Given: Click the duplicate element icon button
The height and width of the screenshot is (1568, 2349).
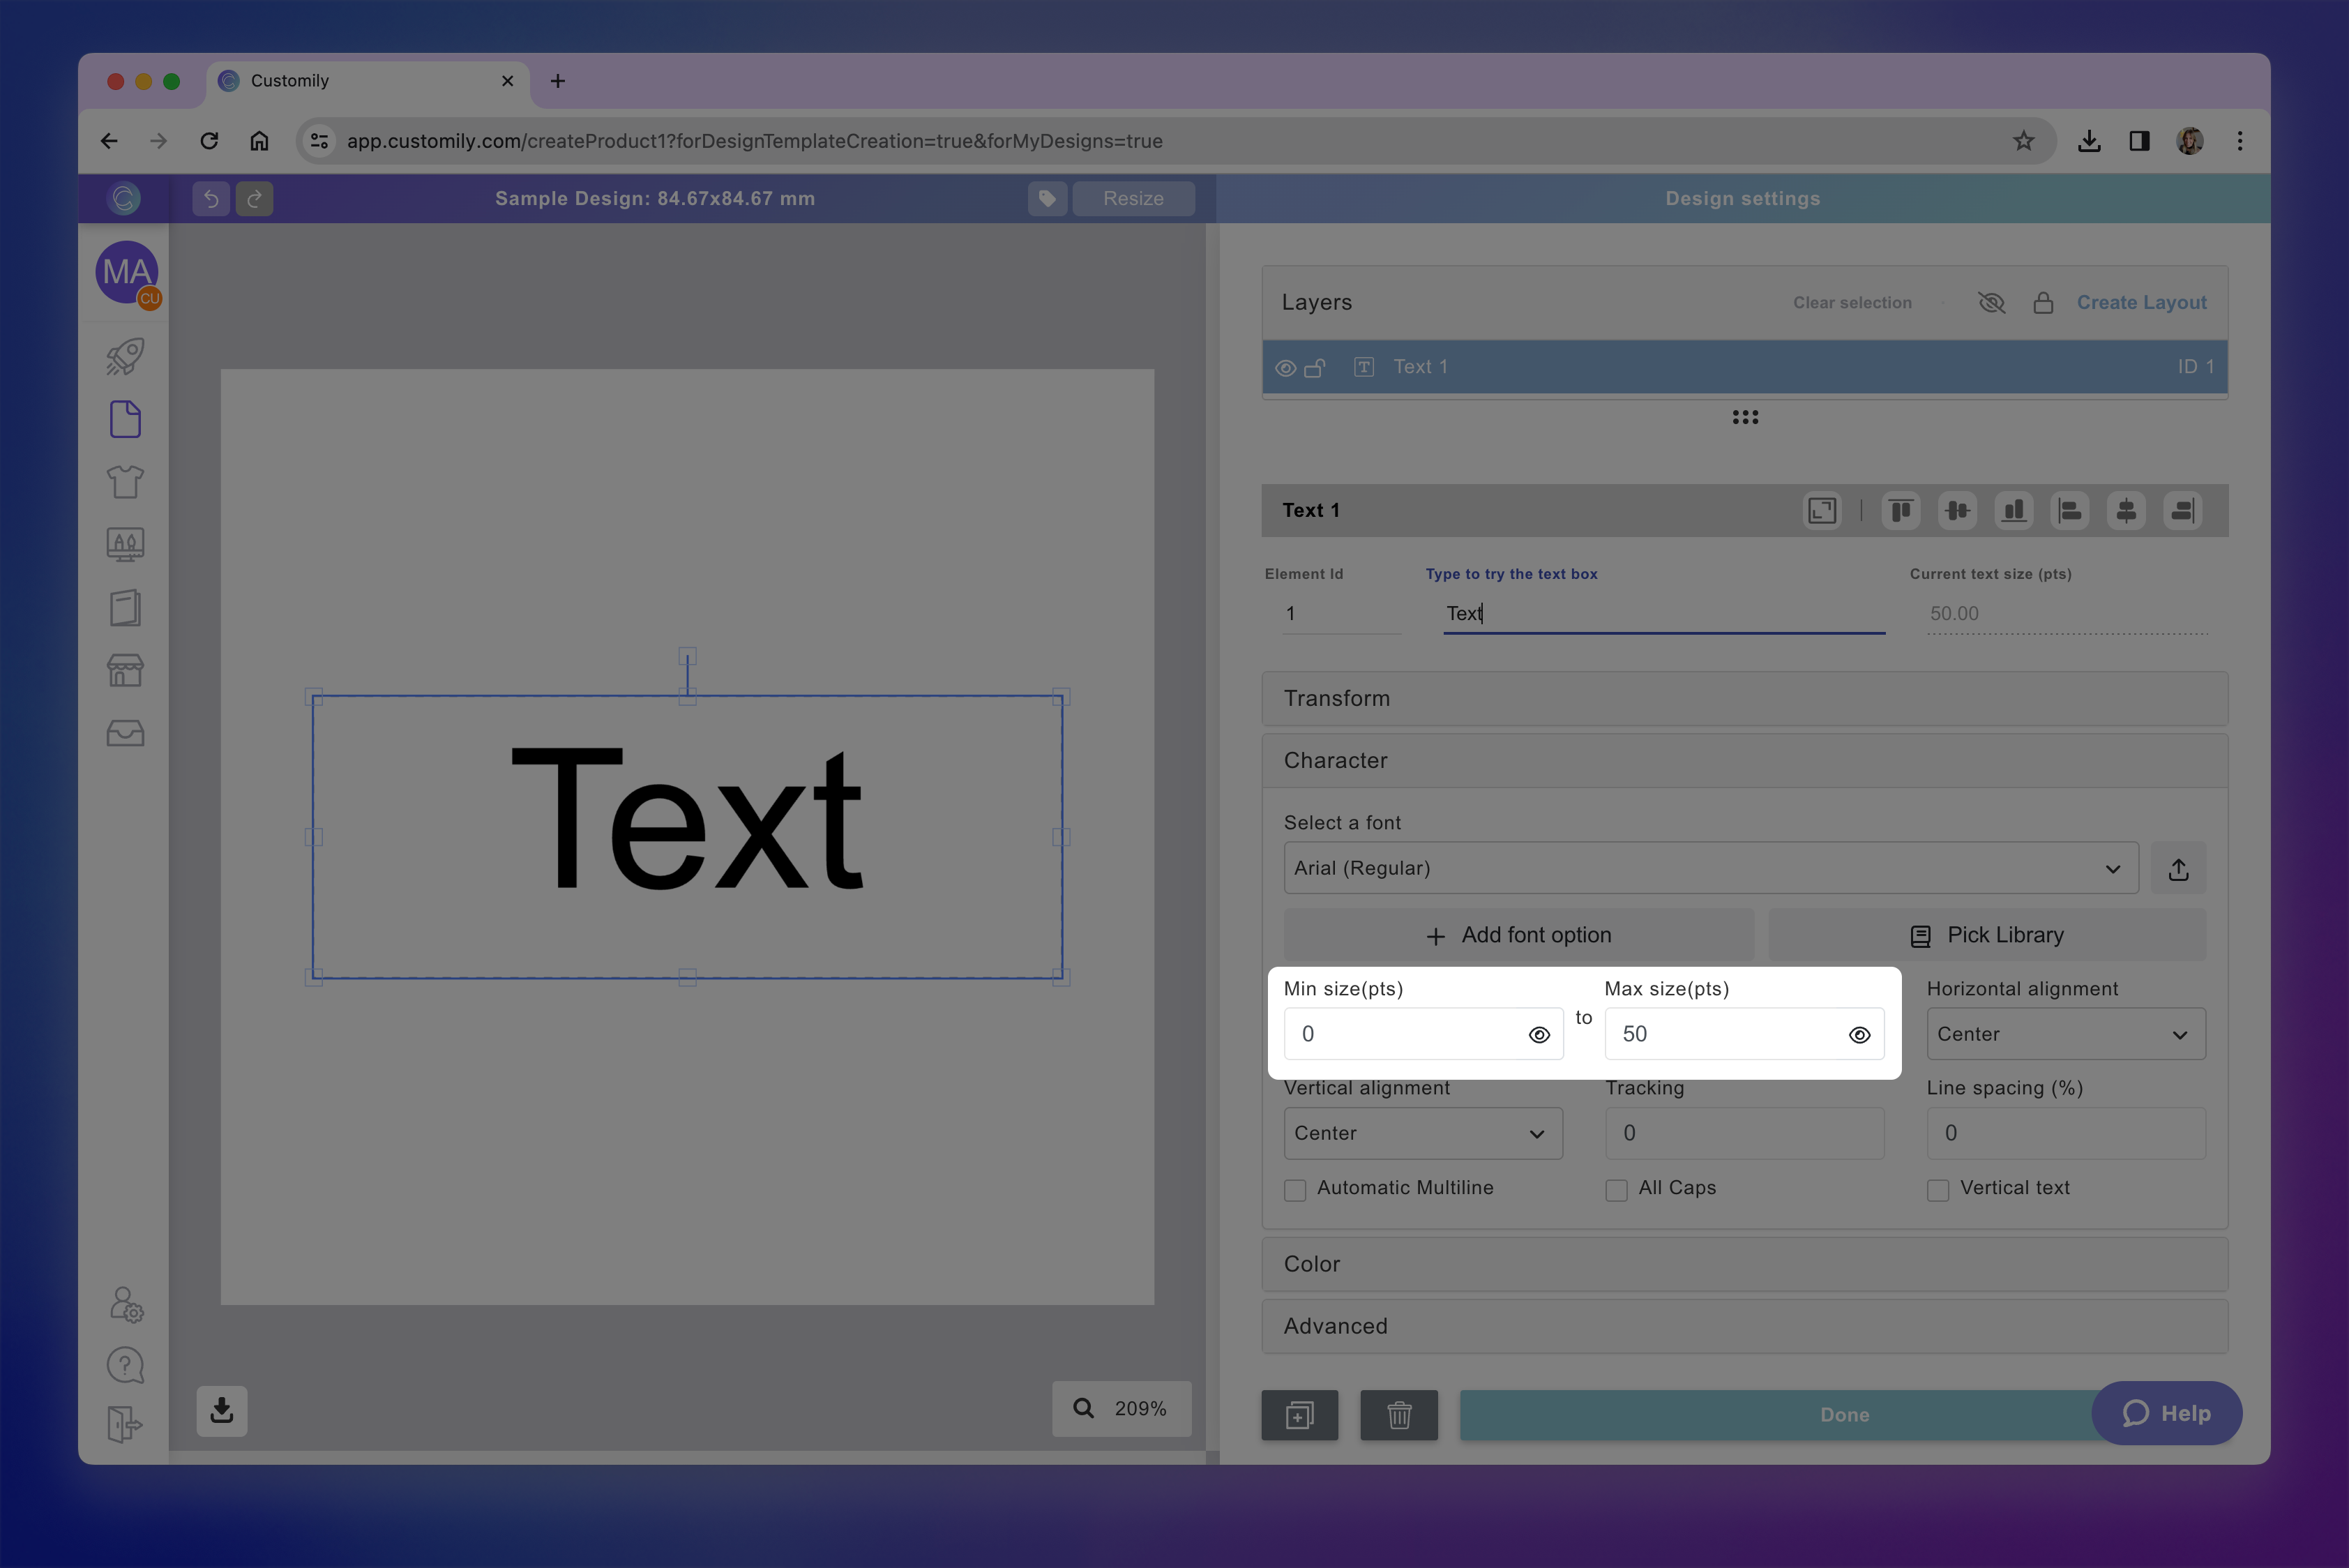Looking at the screenshot, I should [x=1299, y=1414].
